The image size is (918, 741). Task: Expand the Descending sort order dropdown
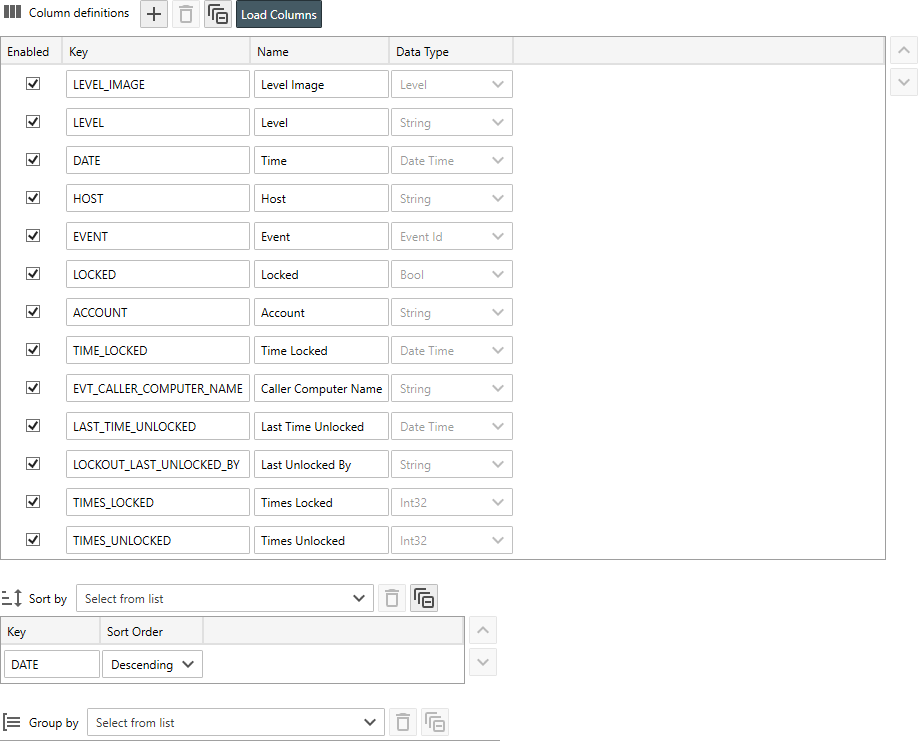[x=152, y=664]
